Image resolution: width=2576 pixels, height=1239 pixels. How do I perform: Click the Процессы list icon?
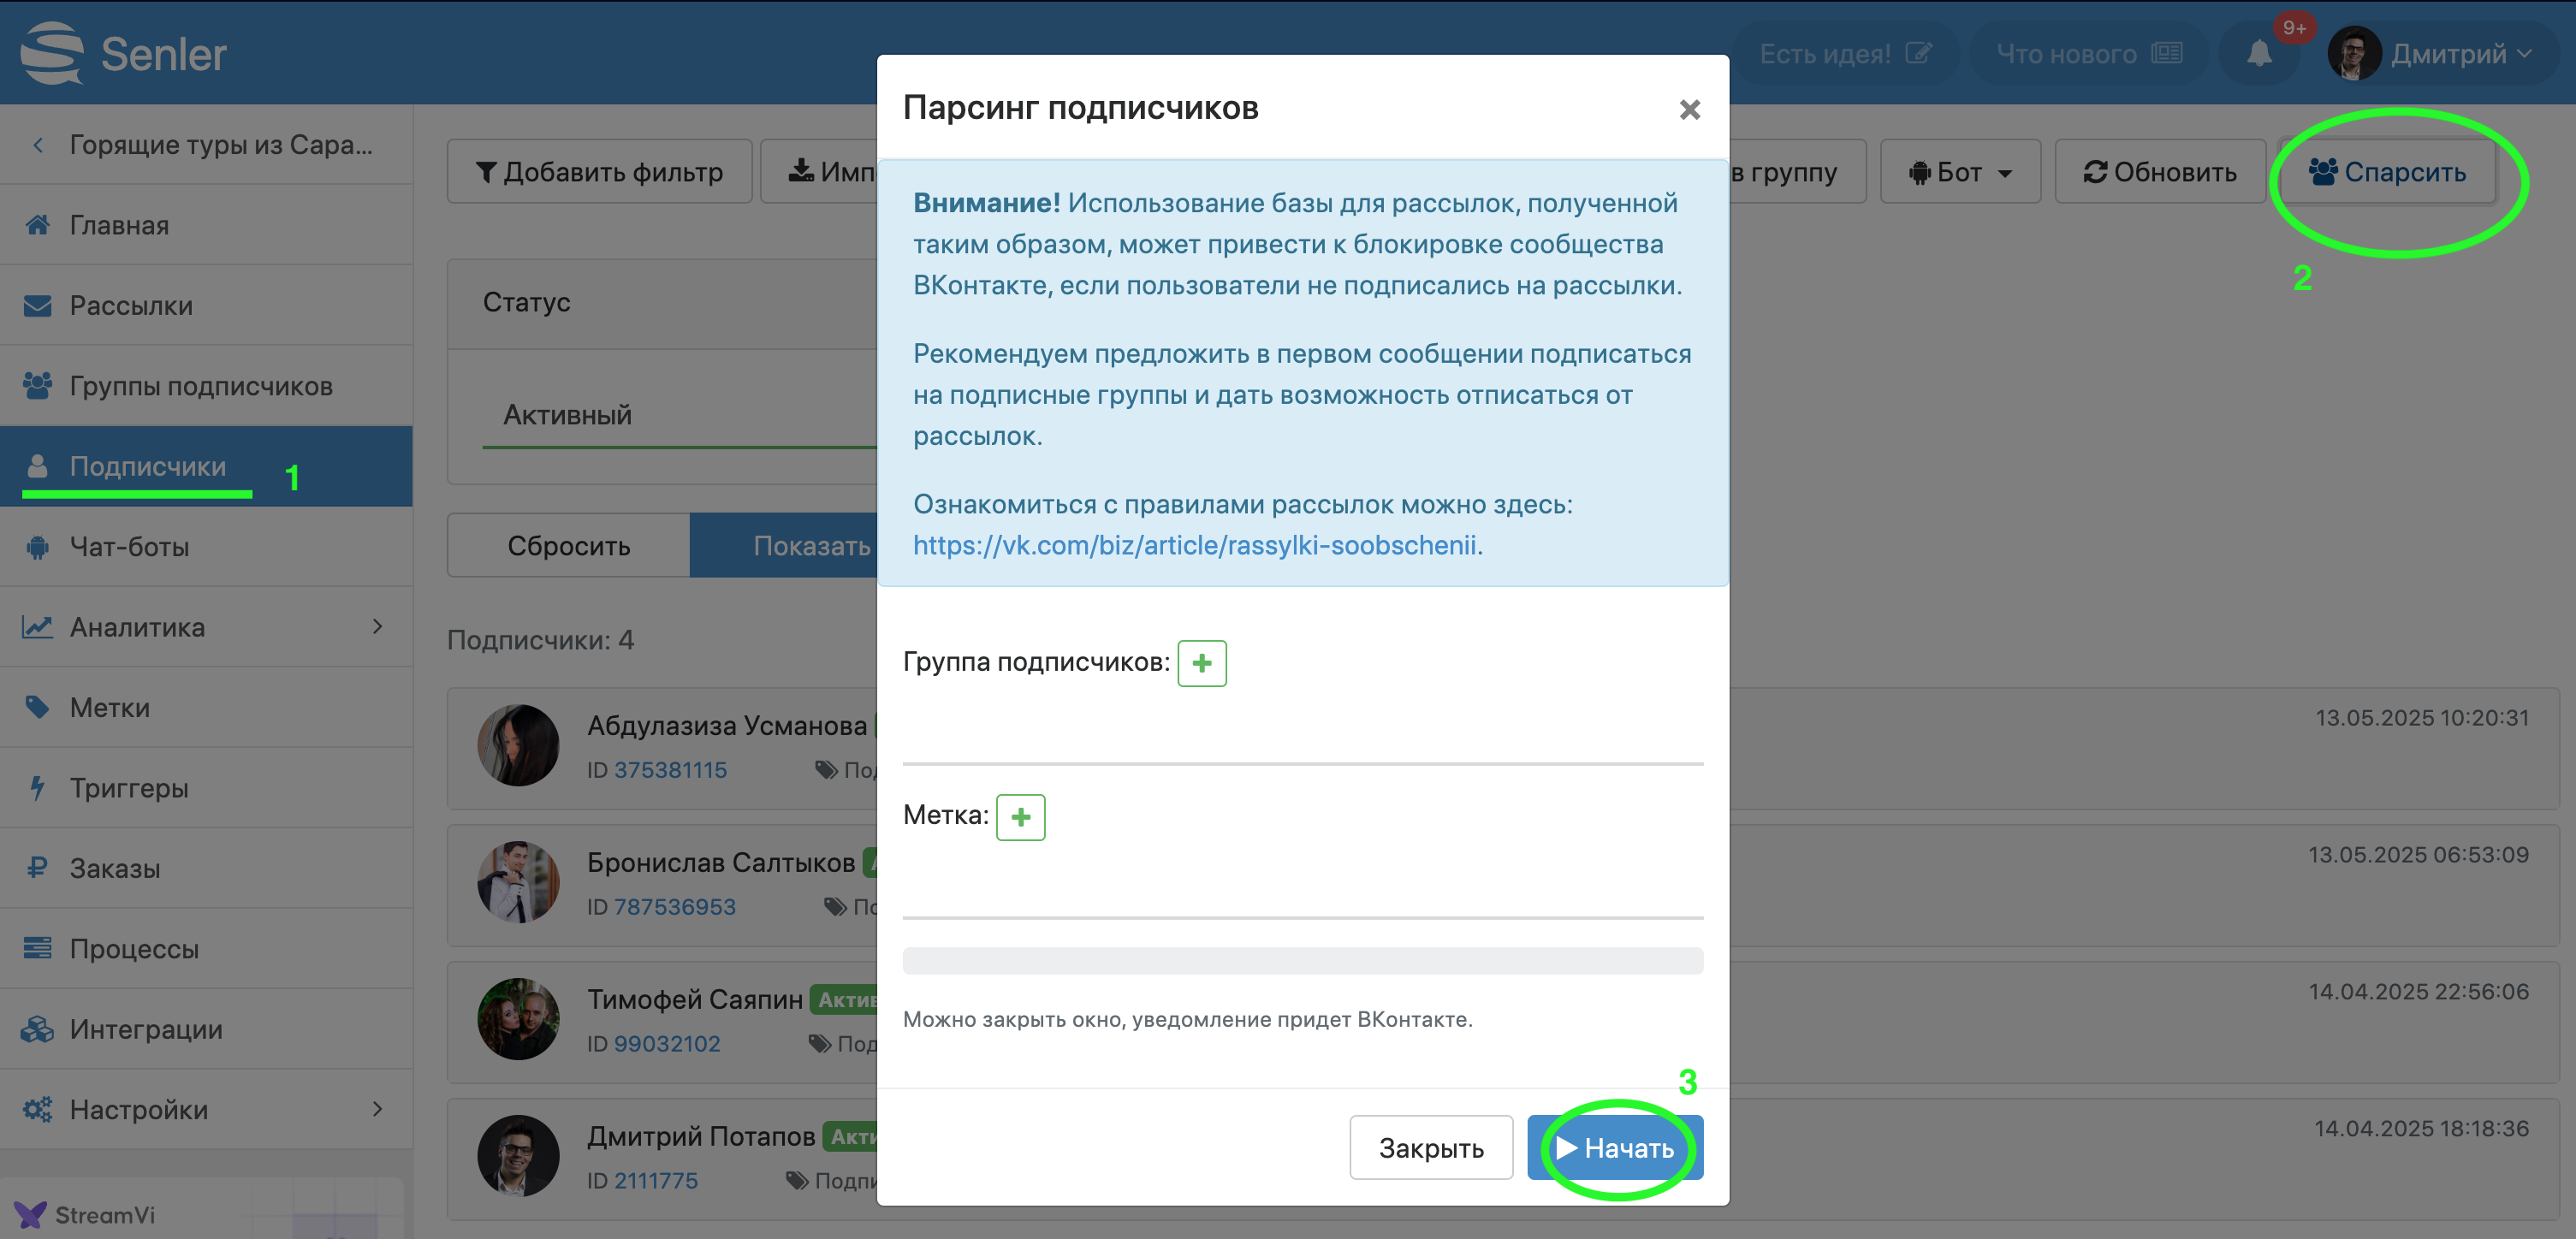coord(37,948)
